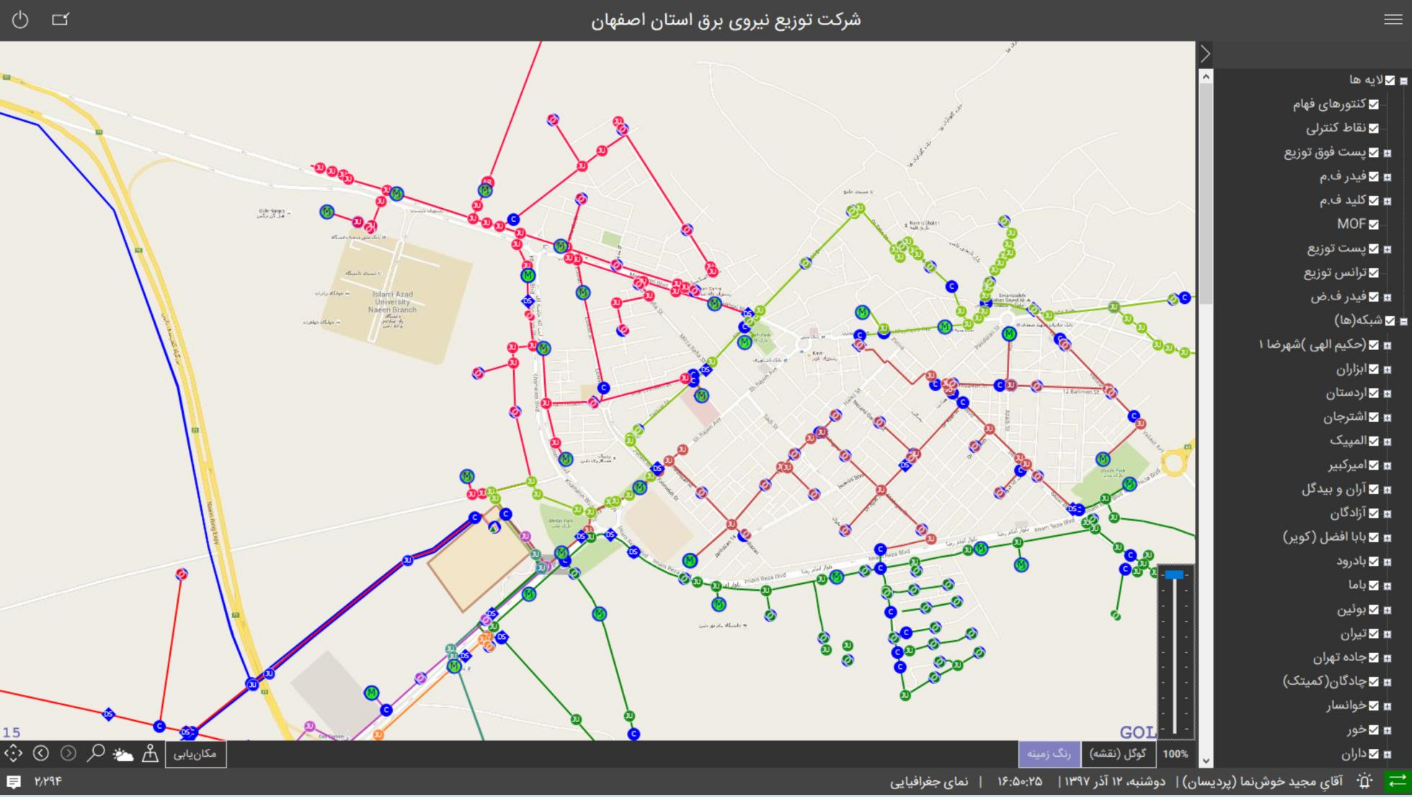Select the magnifier search tool
Image resolution: width=1412 pixels, height=797 pixels.
click(x=96, y=753)
